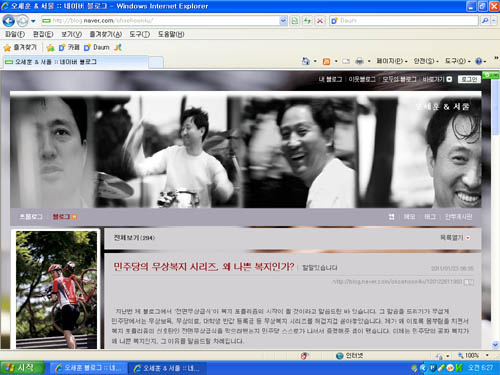
Task: Click the magnifier search button
Action: tap(485, 21)
